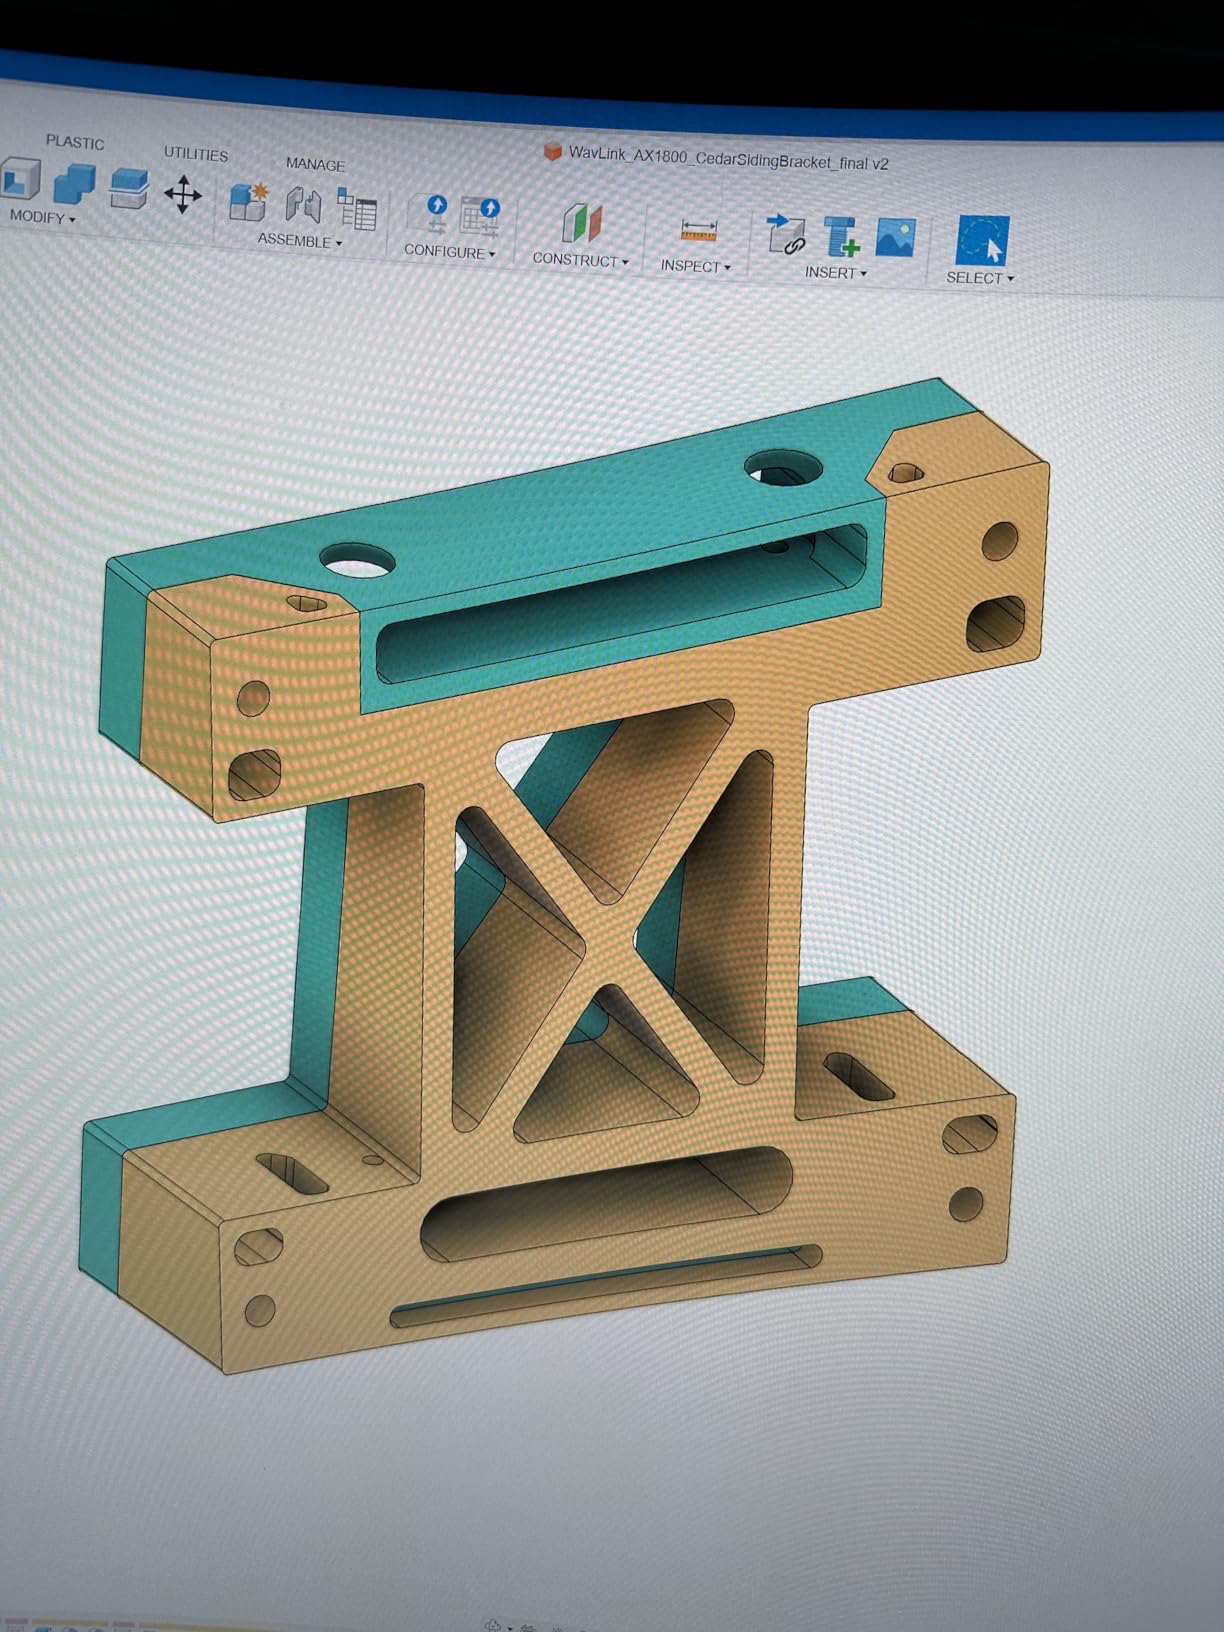The width and height of the screenshot is (1224, 1632).
Task: Create a New Component via its icon
Action: (248, 201)
